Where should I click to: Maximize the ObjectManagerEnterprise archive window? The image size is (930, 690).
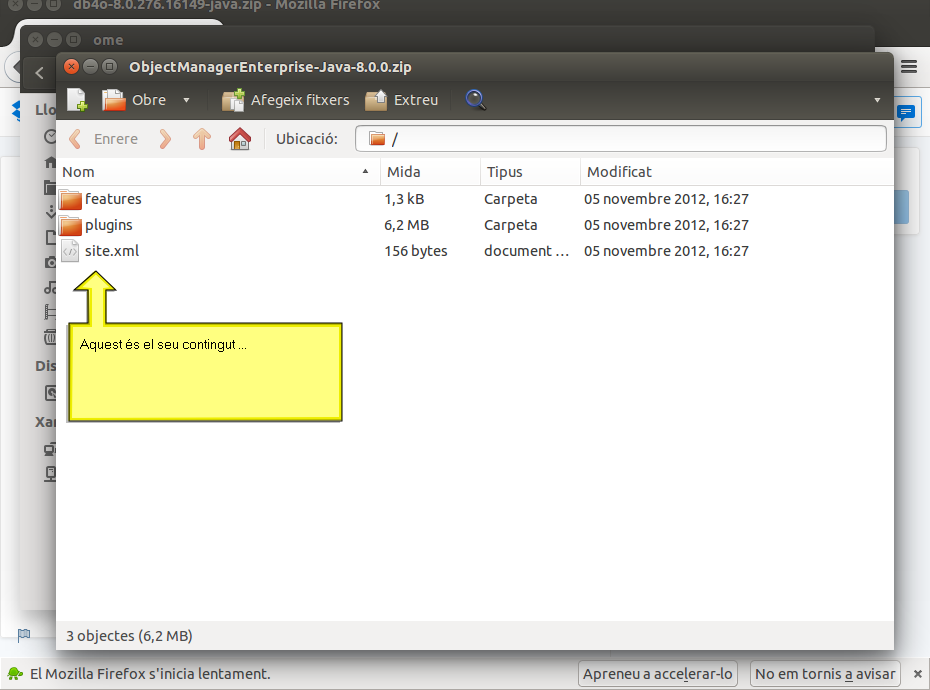coord(109,66)
